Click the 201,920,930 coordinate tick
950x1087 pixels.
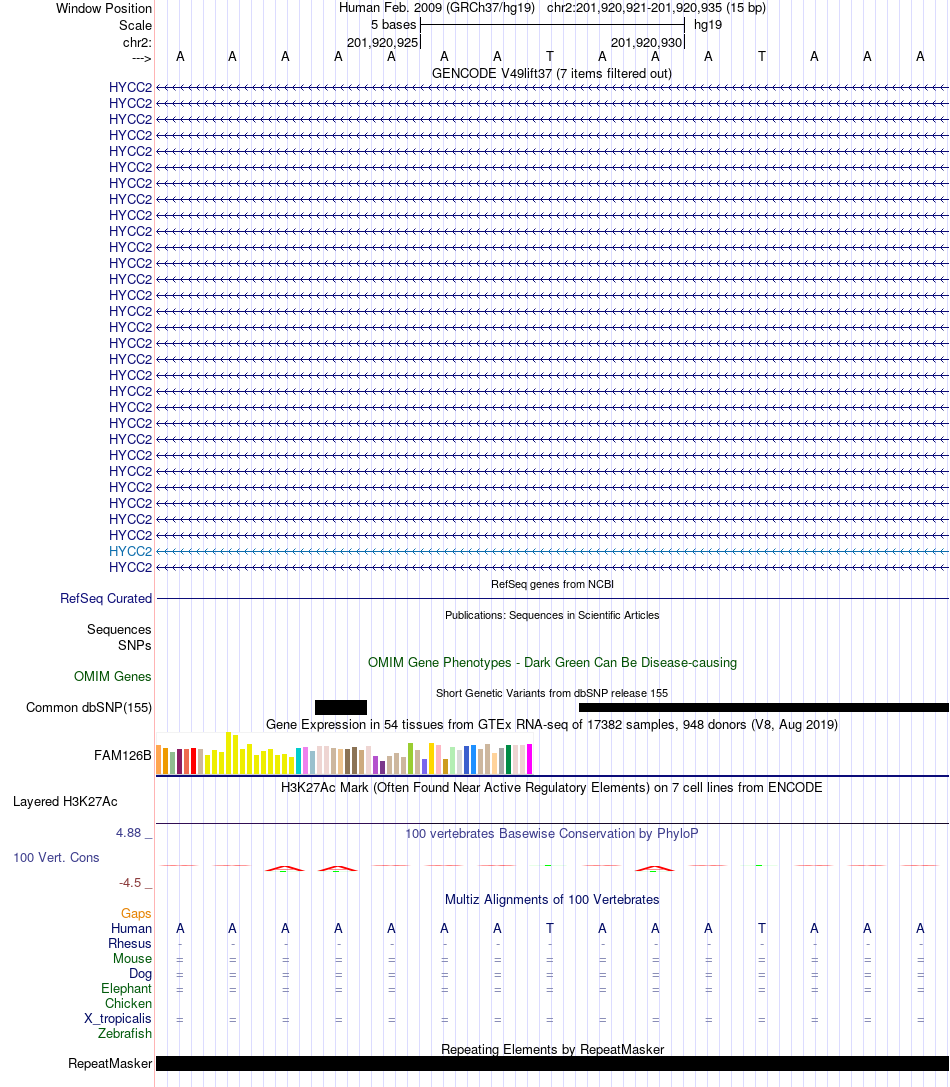[x=646, y=42]
